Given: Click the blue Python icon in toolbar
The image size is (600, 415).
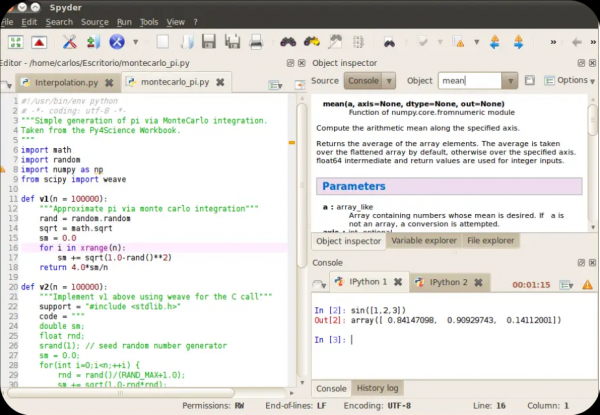Looking at the screenshot, I should (x=116, y=42).
